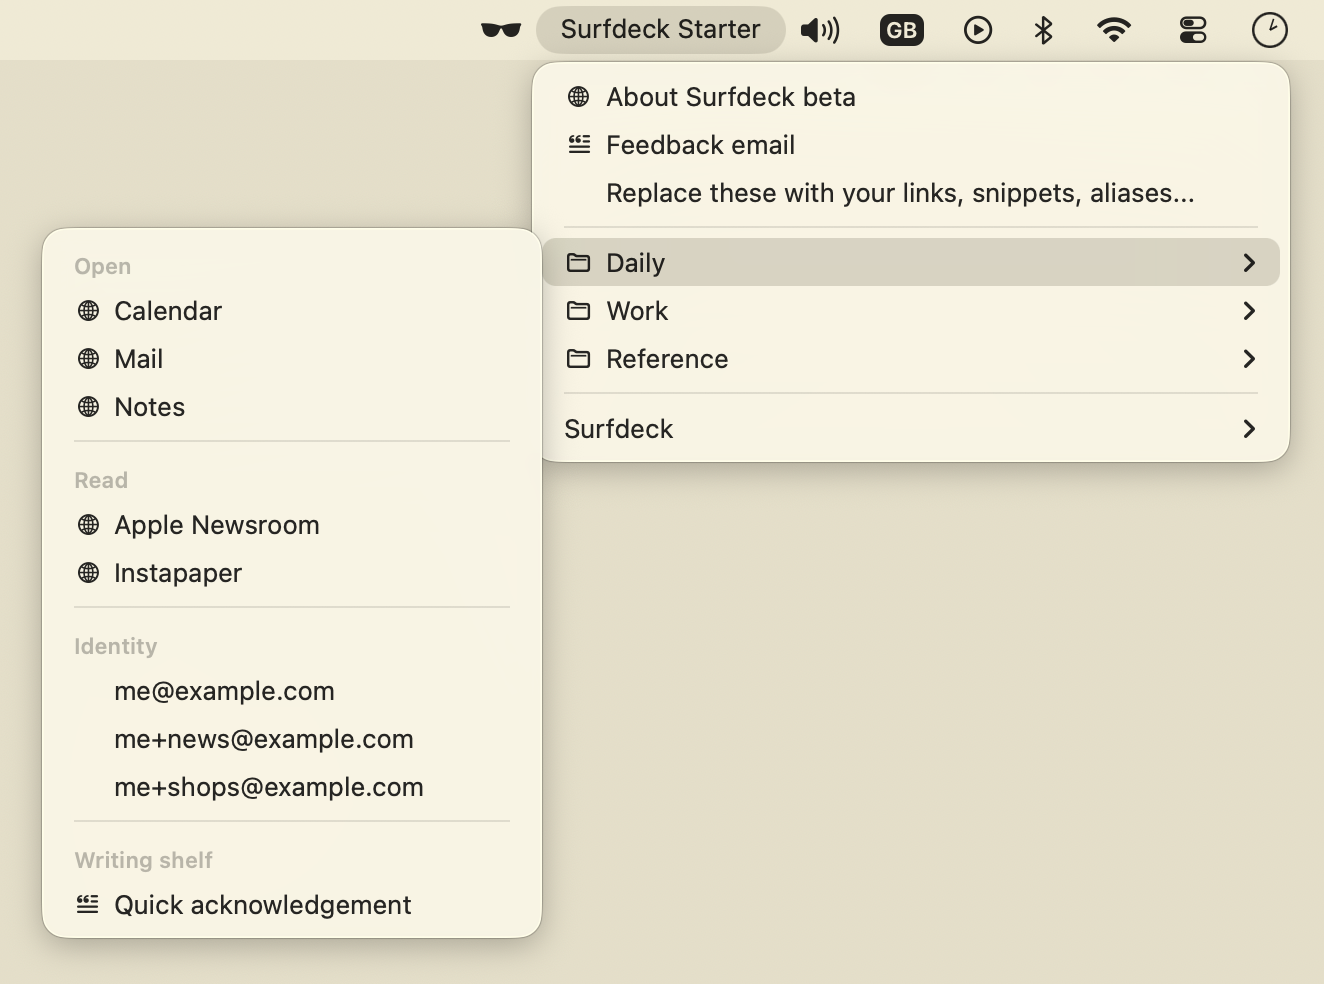The width and height of the screenshot is (1324, 984).
Task: Click the folder icon next to Reference
Action: [x=579, y=359]
